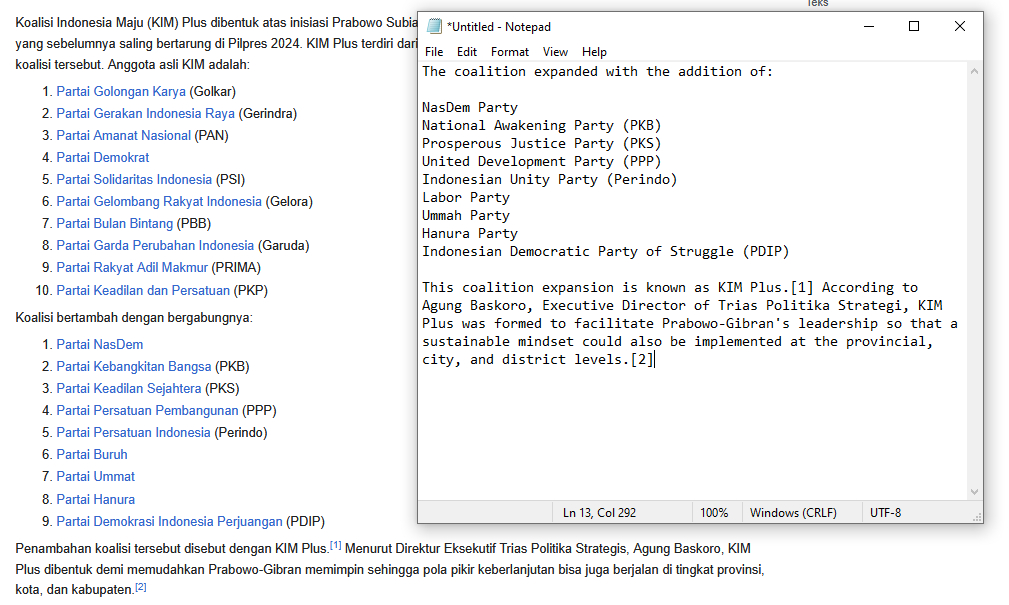This screenshot has width=1009, height=605.
Task: Click the scroll up arrow in Notepad
Action: (975, 71)
